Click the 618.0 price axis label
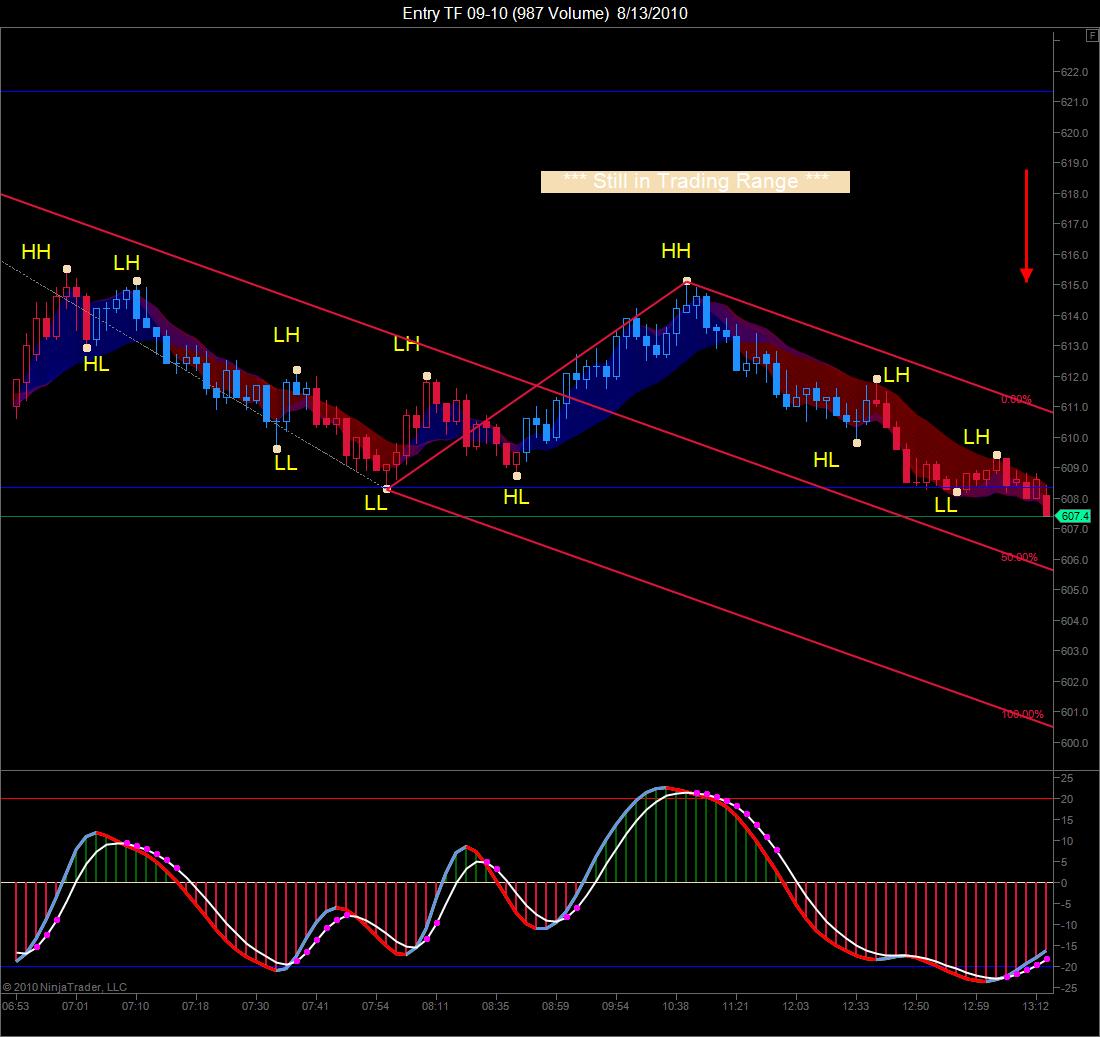 pyautogui.click(x=1074, y=194)
